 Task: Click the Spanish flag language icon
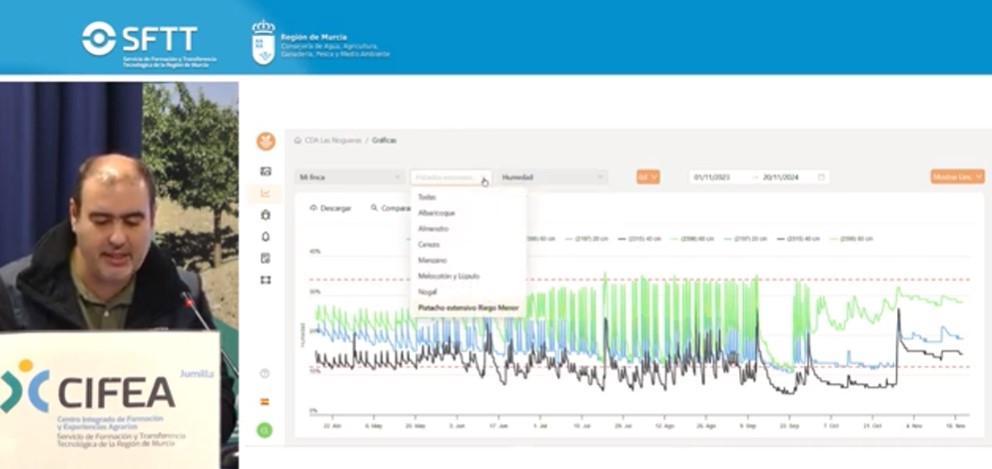[265, 401]
